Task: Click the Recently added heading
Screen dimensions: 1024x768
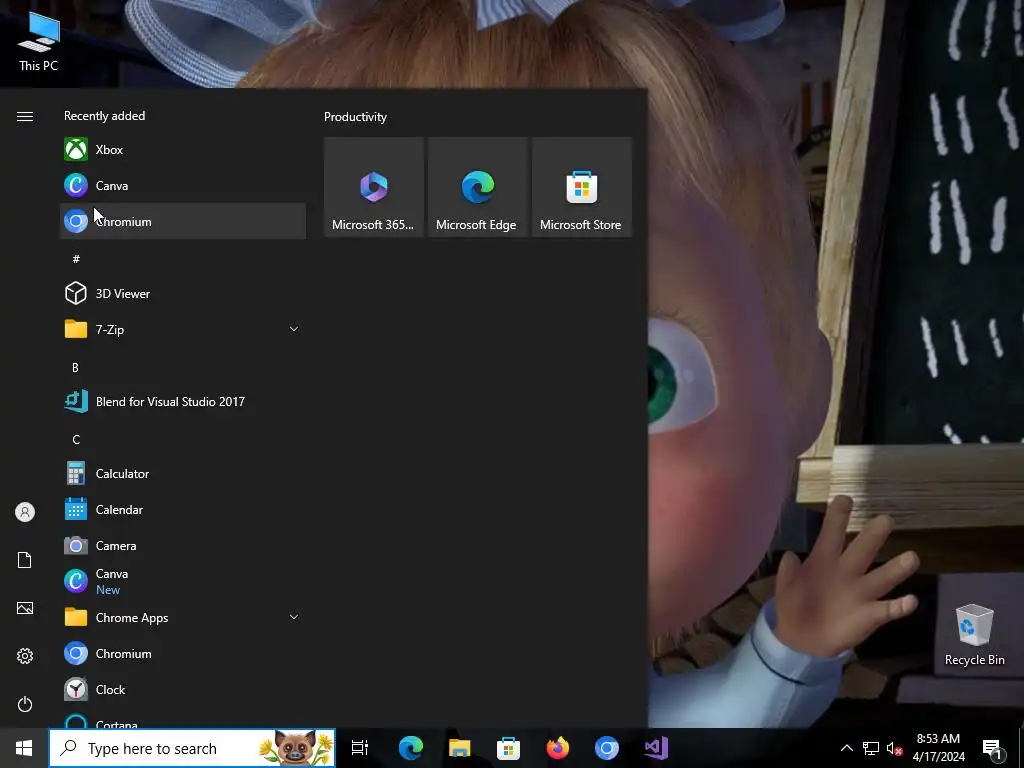Action: coord(104,116)
